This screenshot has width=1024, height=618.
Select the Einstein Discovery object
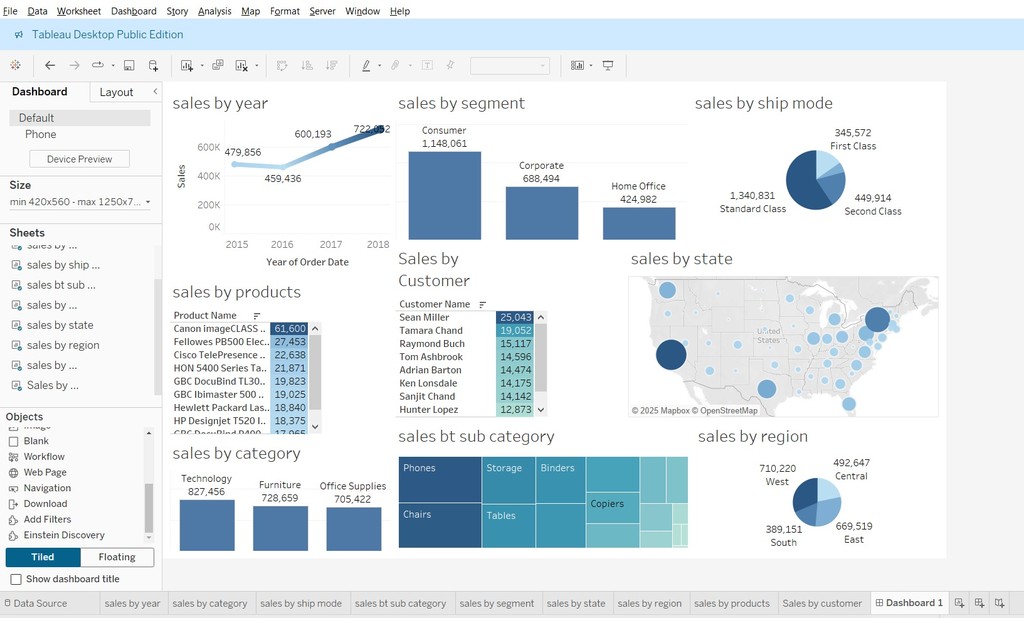[64, 535]
